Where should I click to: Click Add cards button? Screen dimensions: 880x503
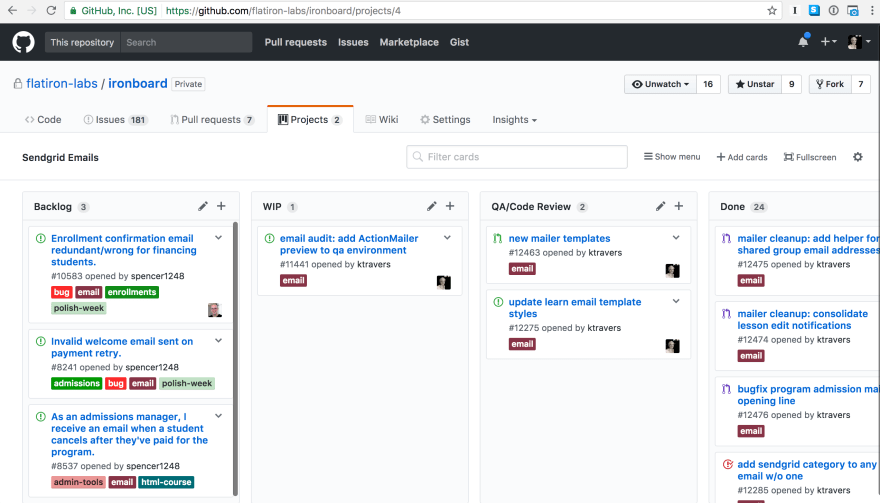(x=742, y=157)
